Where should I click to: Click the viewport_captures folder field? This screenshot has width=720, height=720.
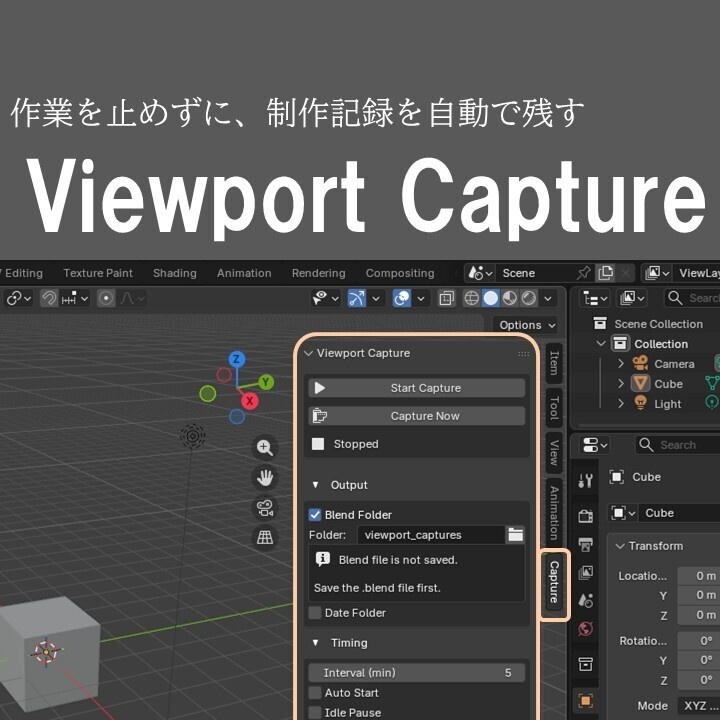pyautogui.click(x=431, y=535)
